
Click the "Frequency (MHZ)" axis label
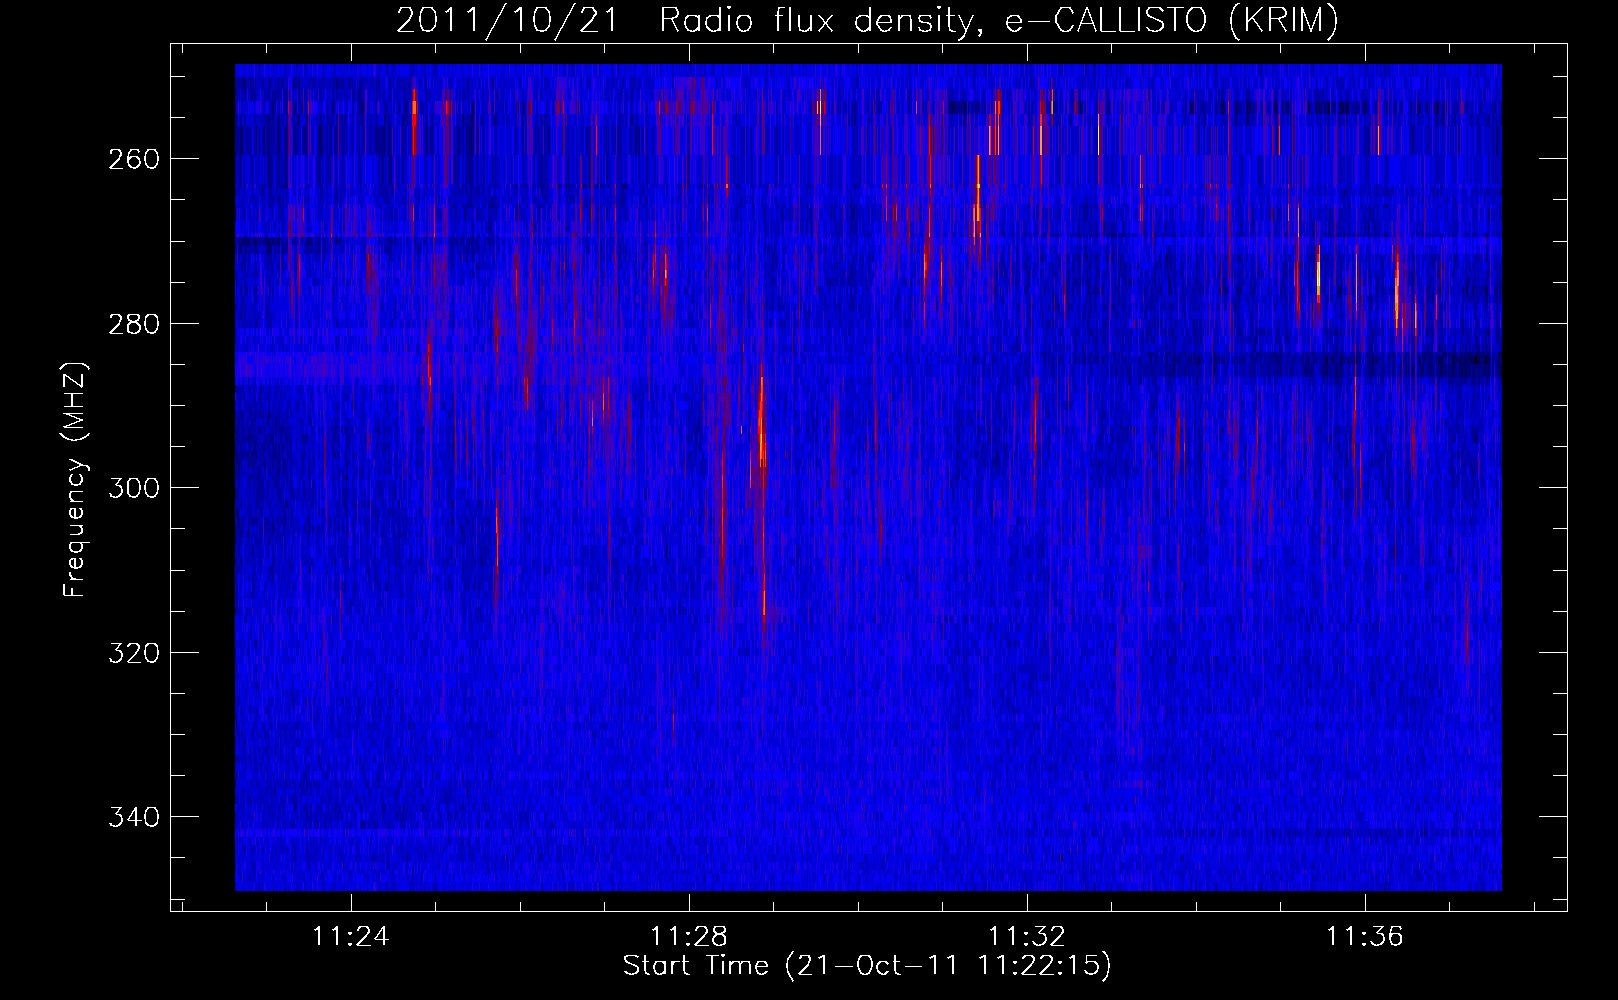click(75, 480)
